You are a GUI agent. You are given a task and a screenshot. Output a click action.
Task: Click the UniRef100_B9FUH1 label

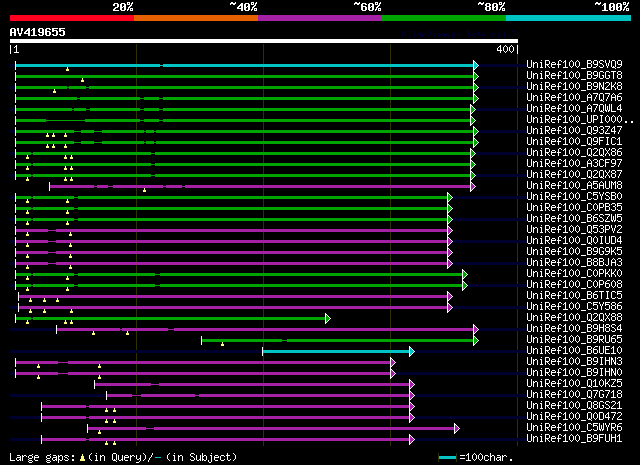(x=574, y=439)
